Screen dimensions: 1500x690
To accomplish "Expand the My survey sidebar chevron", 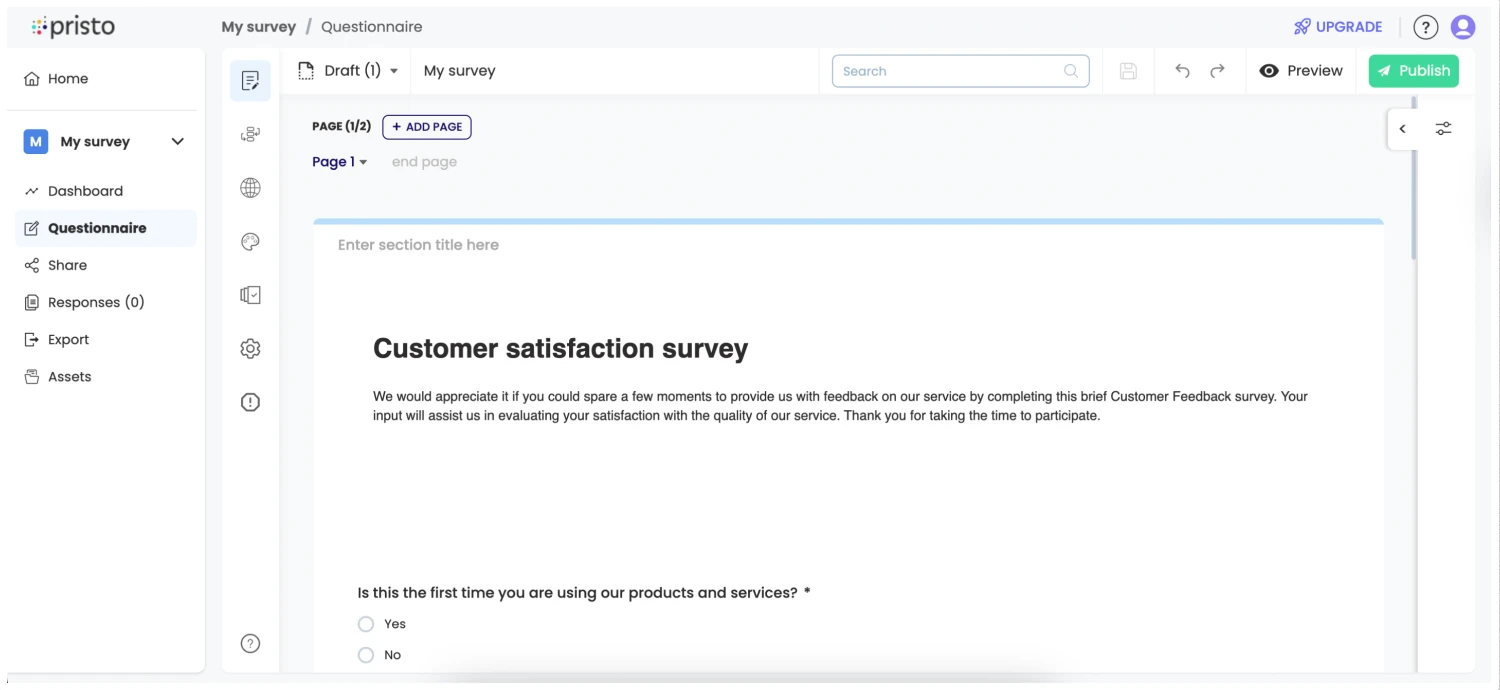I will 178,142.
